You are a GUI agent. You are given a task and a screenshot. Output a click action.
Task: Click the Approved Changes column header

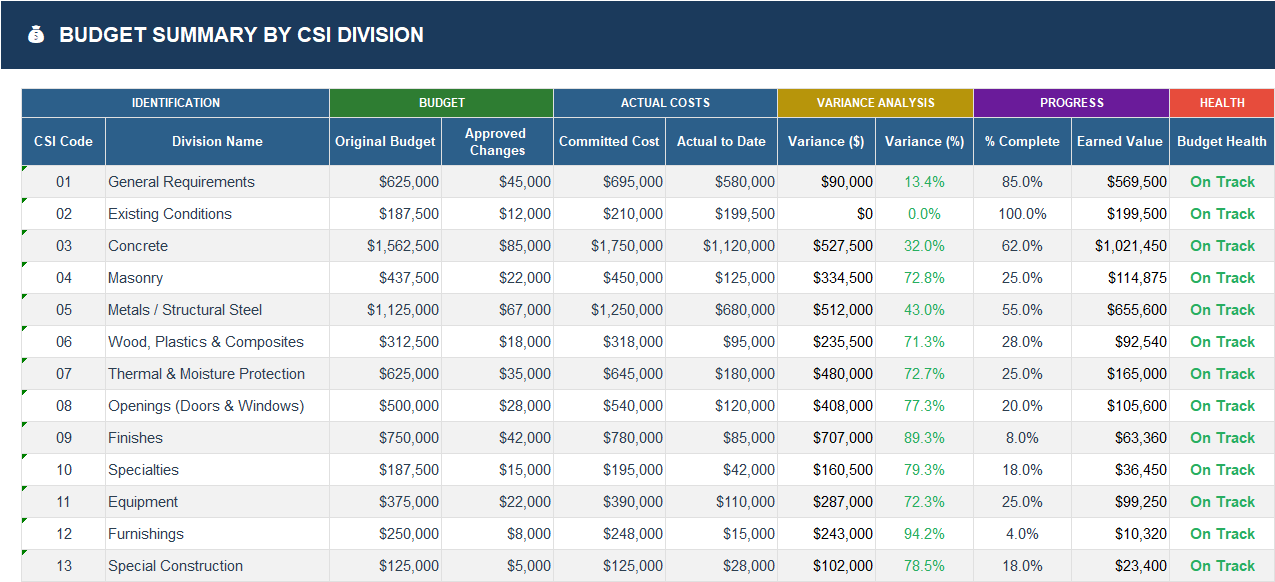(x=497, y=142)
